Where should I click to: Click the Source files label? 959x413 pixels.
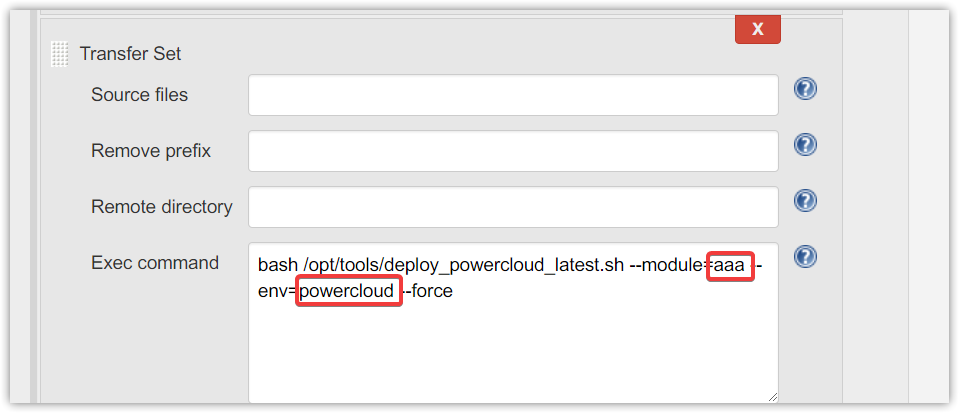pyautogui.click(x=139, y=95)
